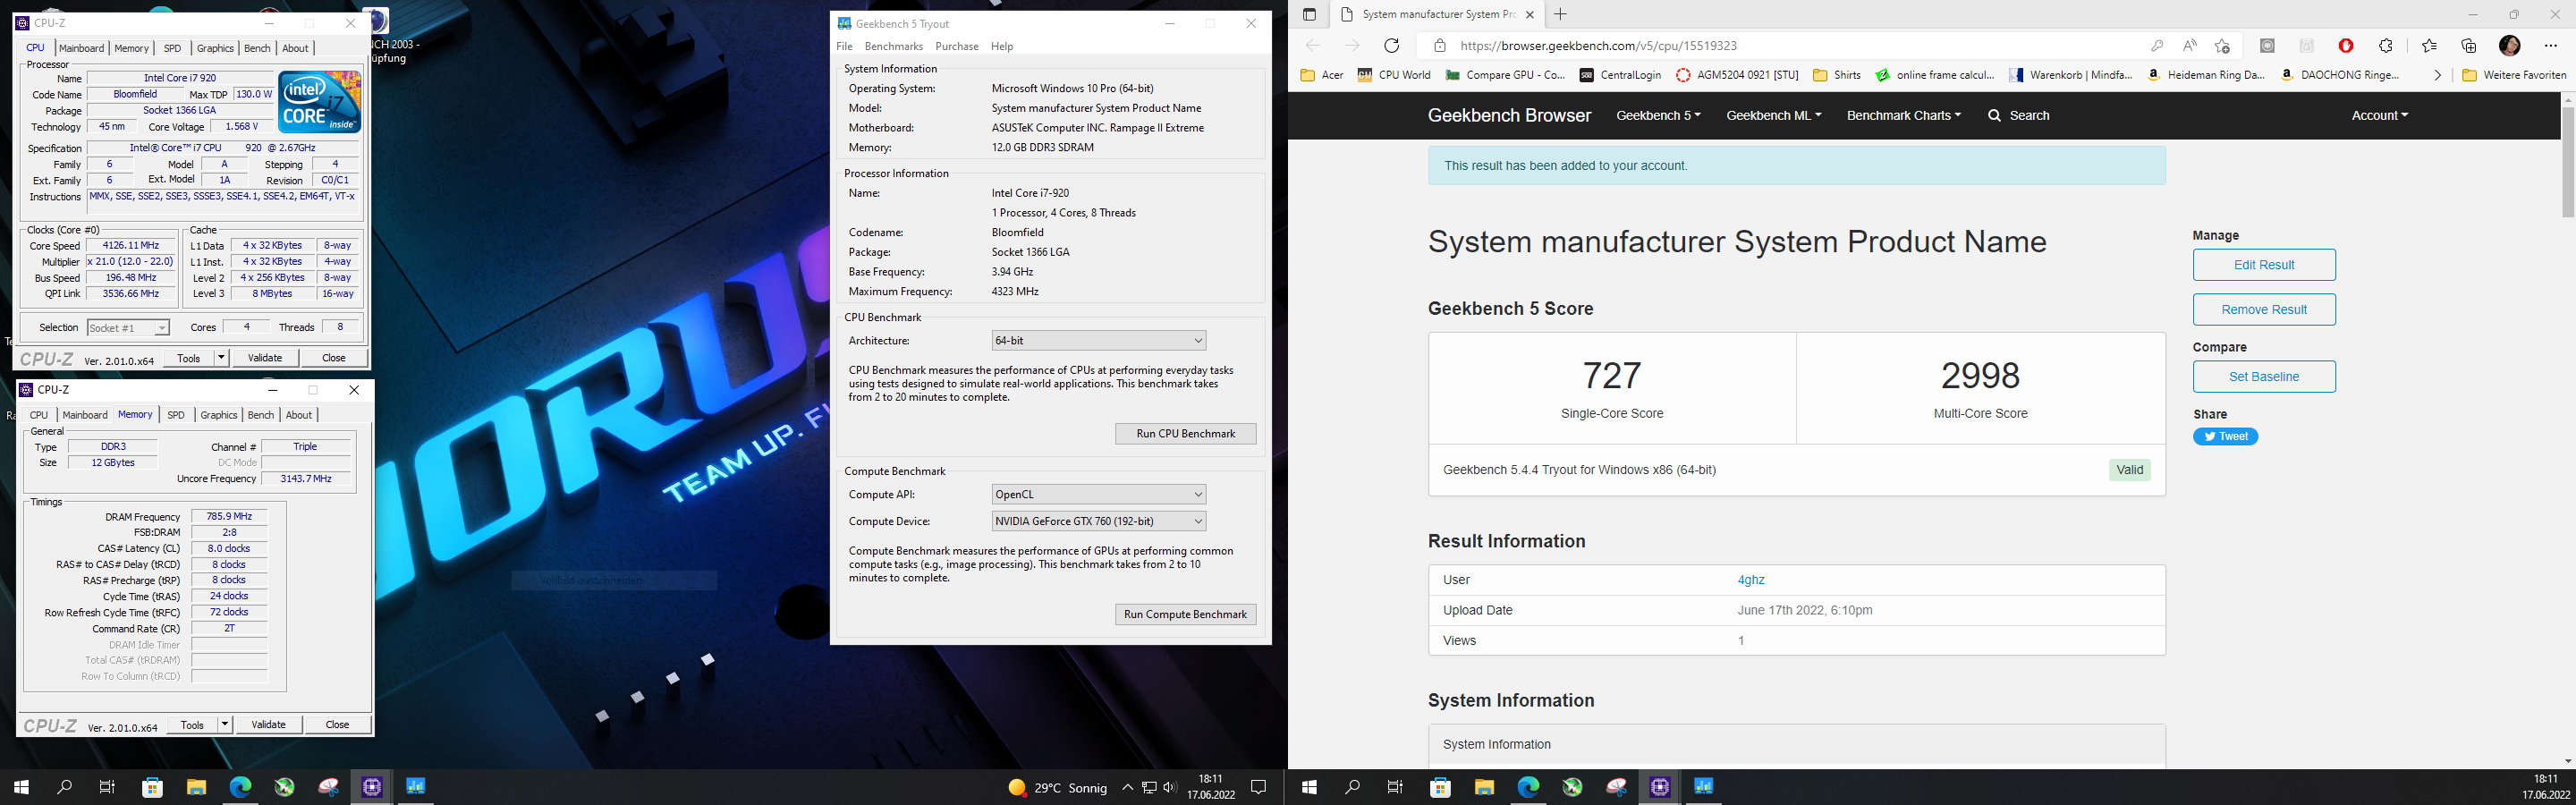This screenshot has height=805, width=2576.
Task: Click the red Opera-style extension icon
Action: 2346,46
